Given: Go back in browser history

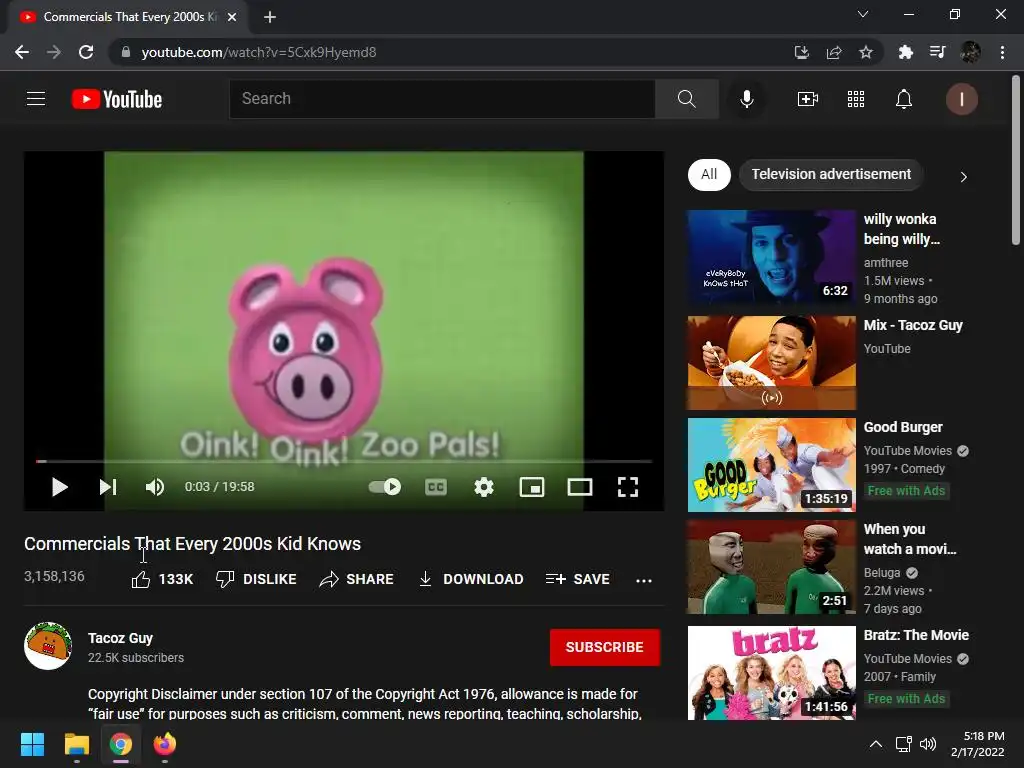Looking at the screenshot, I should pos(22,52).
